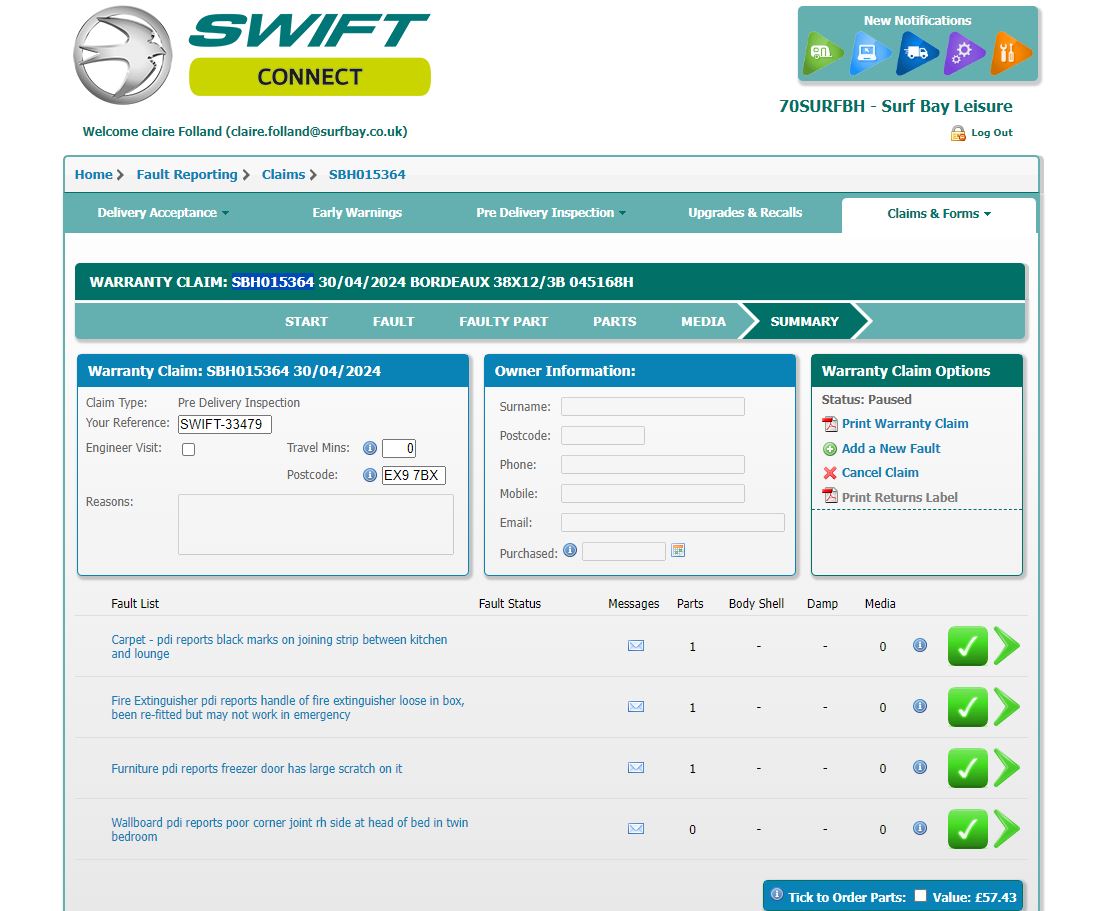The width and height of the screenshot is (1103, 911).
Task: Click the Home breadcrumb link
Action: pos(94,174)
